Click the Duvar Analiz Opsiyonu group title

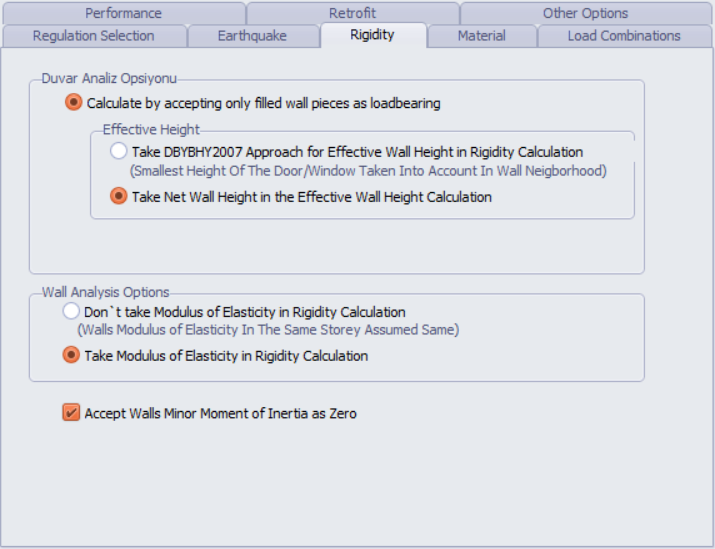pos(109,78)
